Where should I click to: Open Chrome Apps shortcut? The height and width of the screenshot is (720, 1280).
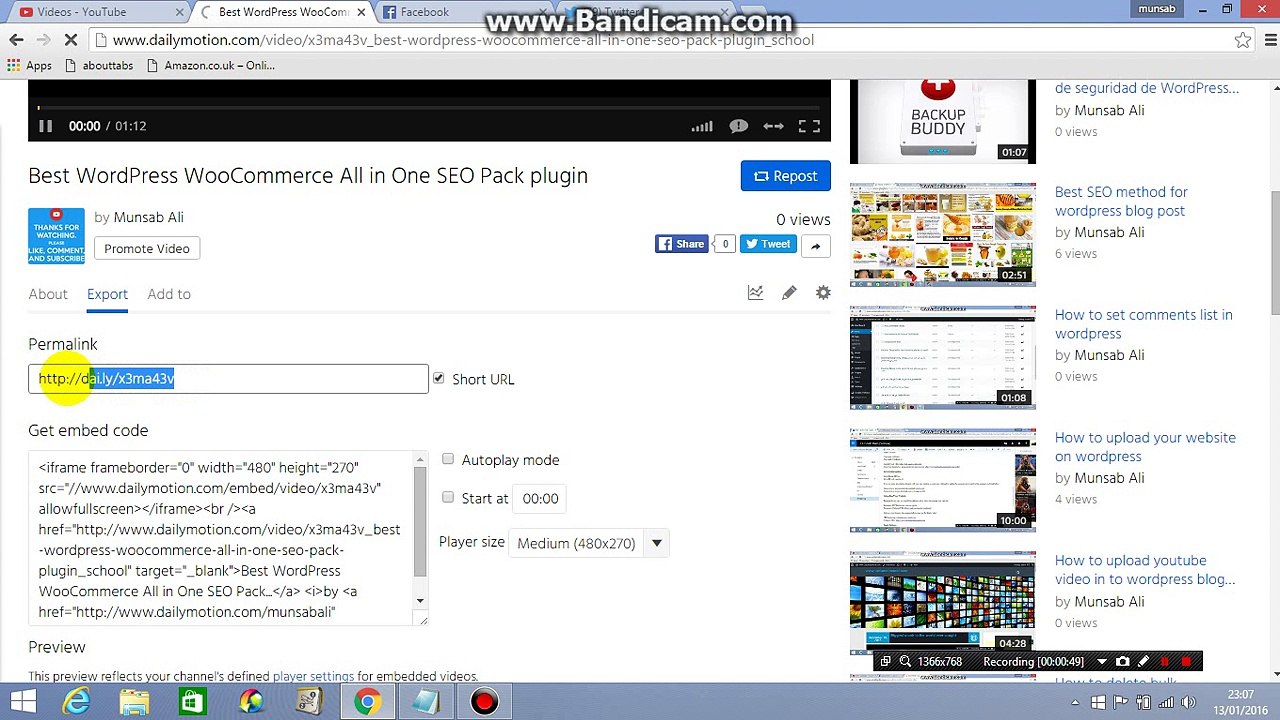pos(29,65)
